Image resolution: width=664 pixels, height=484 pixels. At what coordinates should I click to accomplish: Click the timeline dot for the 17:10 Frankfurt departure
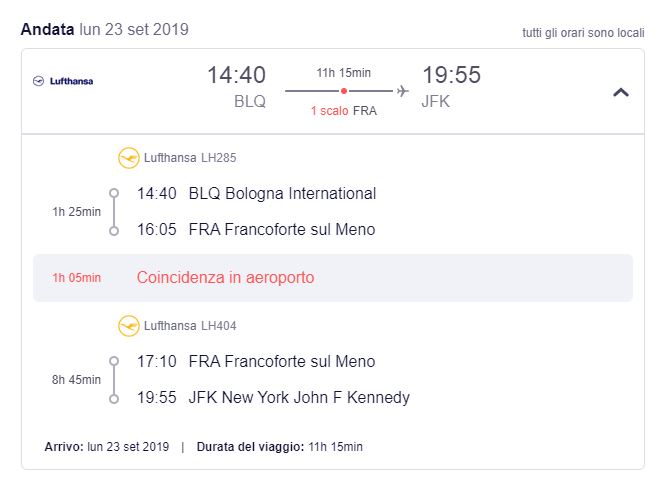click(x=114, y=361)
